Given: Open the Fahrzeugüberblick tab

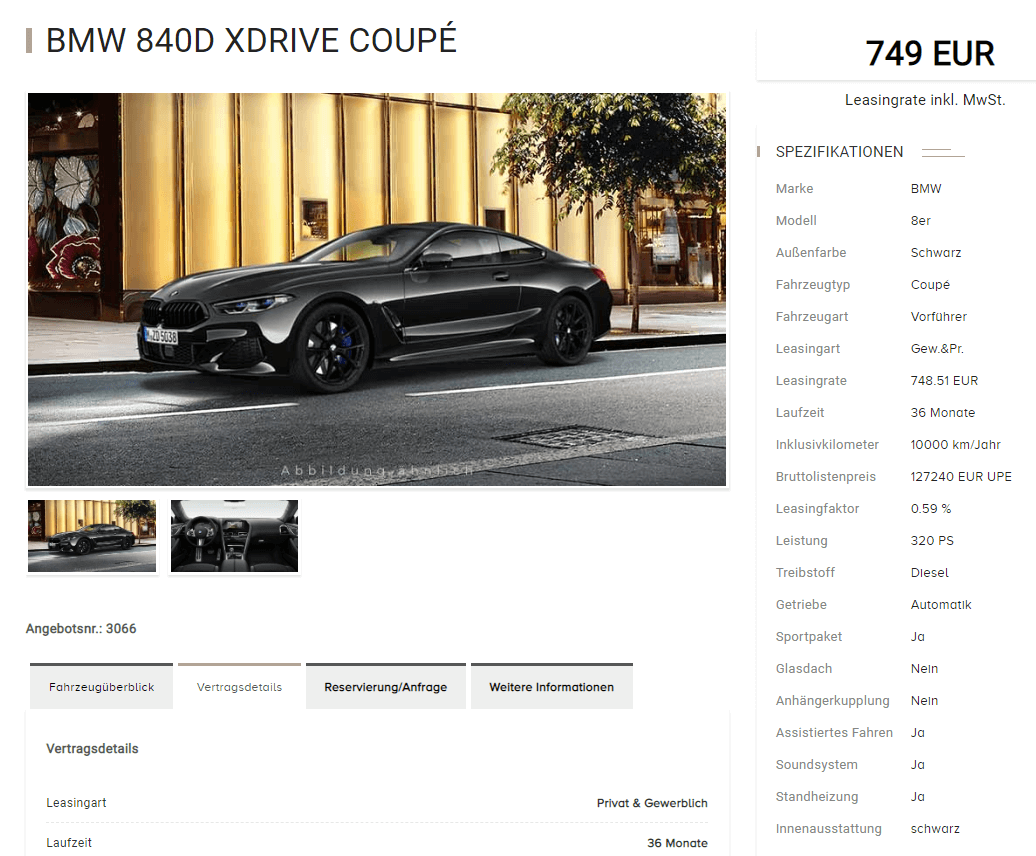Looking at the screenshot, I should click(x=101, y=686).
